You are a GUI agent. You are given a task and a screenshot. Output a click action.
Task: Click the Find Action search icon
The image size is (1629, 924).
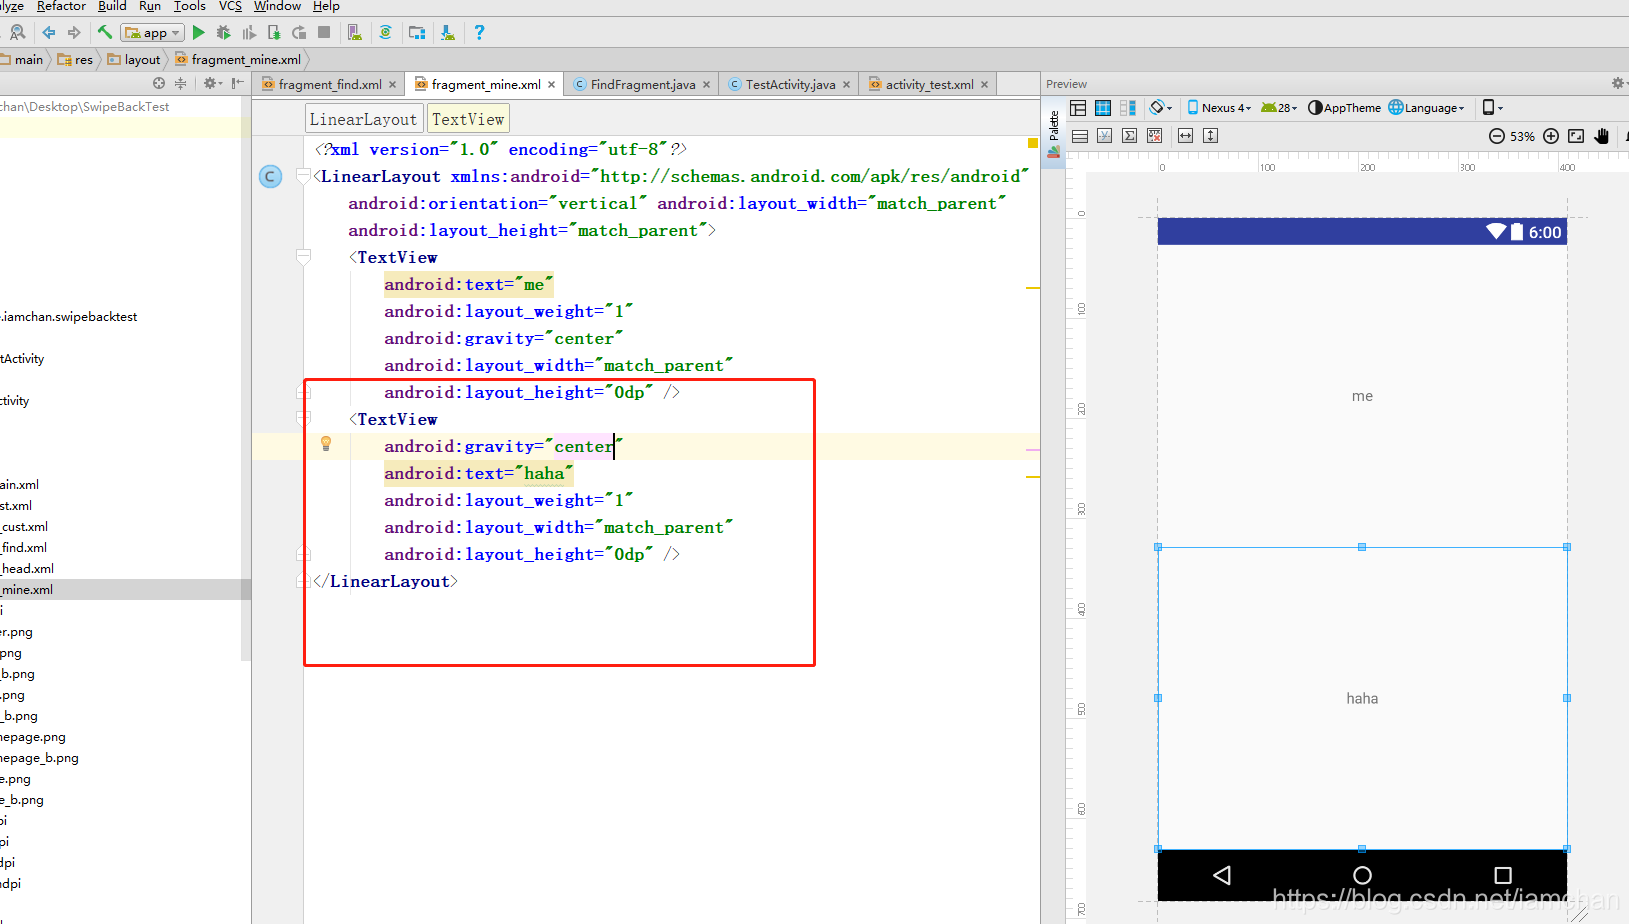click(x=17, y=32)
